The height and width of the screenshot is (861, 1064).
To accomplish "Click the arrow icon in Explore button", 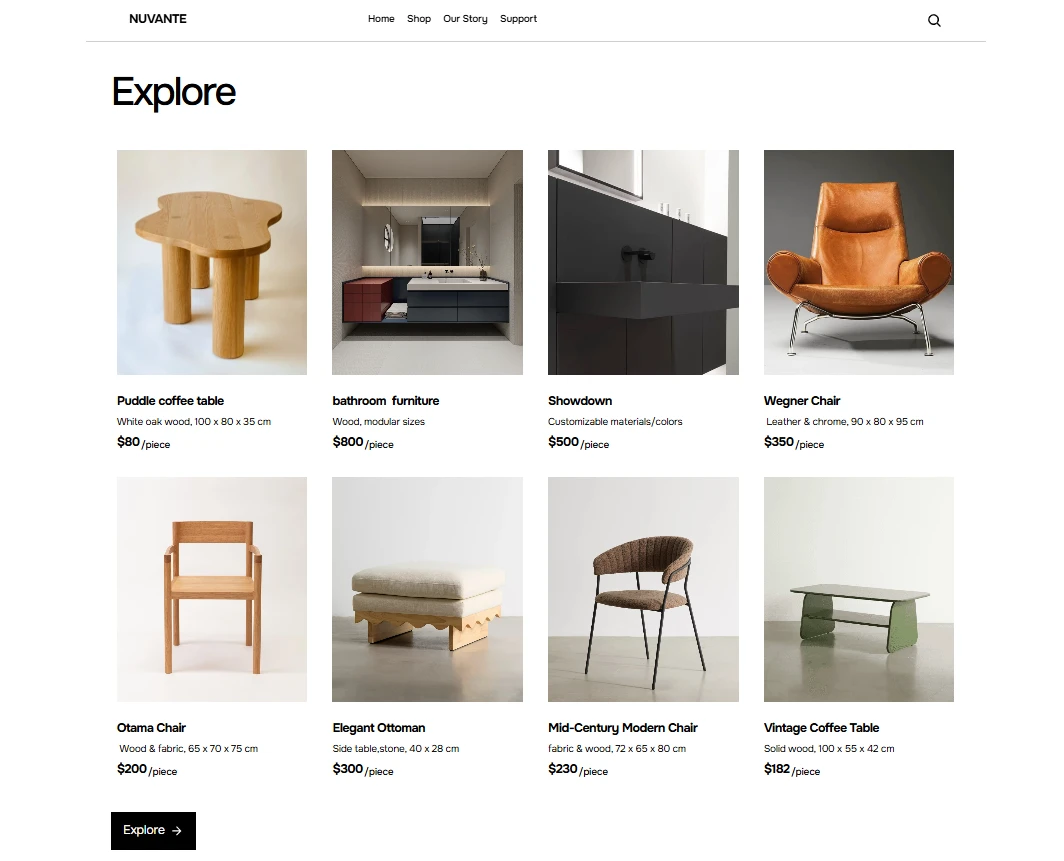I will point(176,830).
